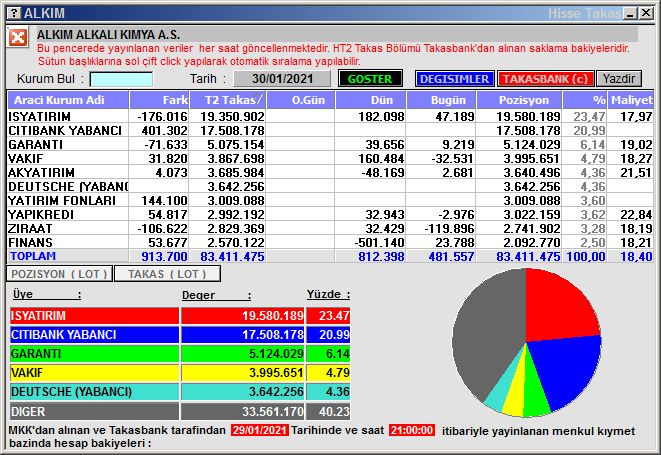Select ISYATIRIM row in table
This screenshot has width=661, height=455.
click(330, 116)
